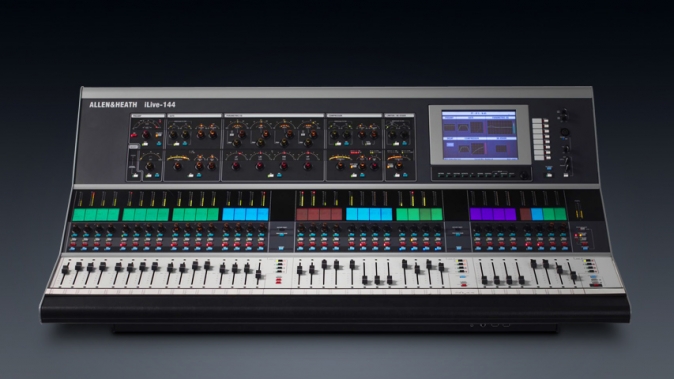Image resolution: width=674 pixels, height=379 pixels.
Task: Click the headphone jack socket right of the screen
Action: pyautogui.click(x=565, y=133)
